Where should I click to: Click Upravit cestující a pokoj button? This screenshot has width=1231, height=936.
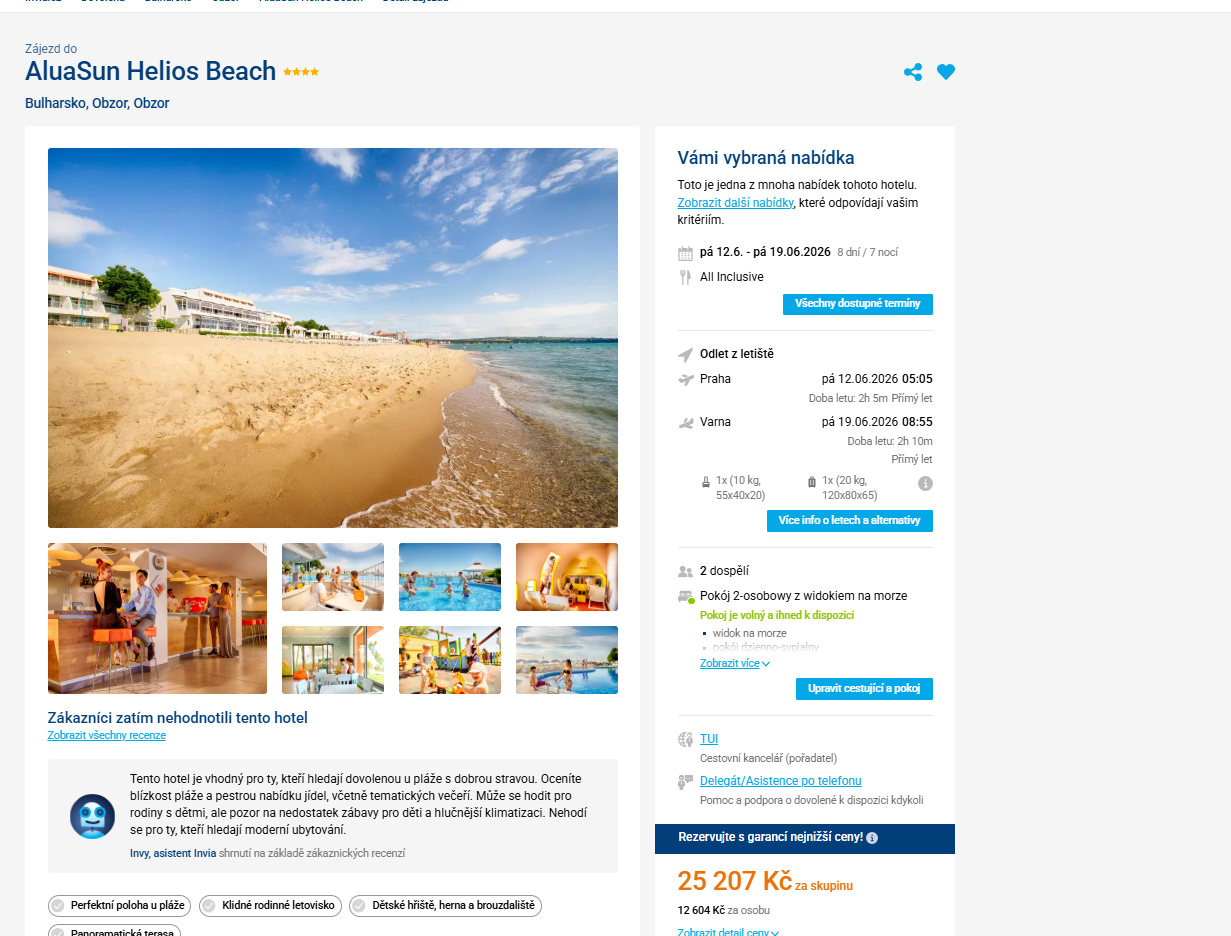click(864, 689)
